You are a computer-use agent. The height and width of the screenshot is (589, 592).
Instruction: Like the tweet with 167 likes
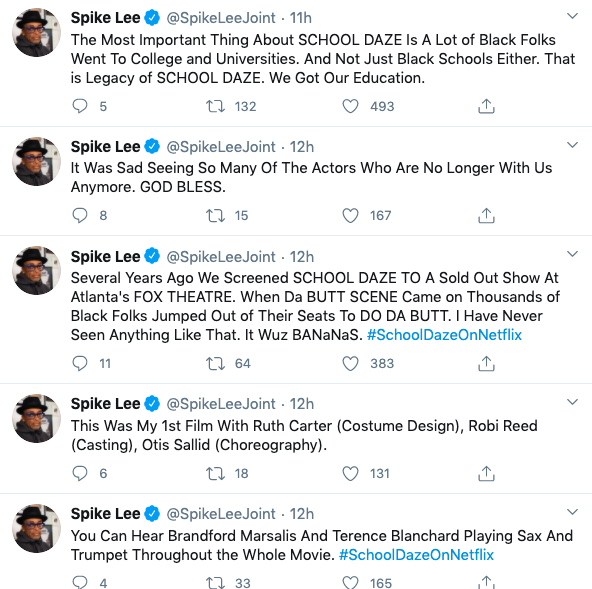pos(350,216)
